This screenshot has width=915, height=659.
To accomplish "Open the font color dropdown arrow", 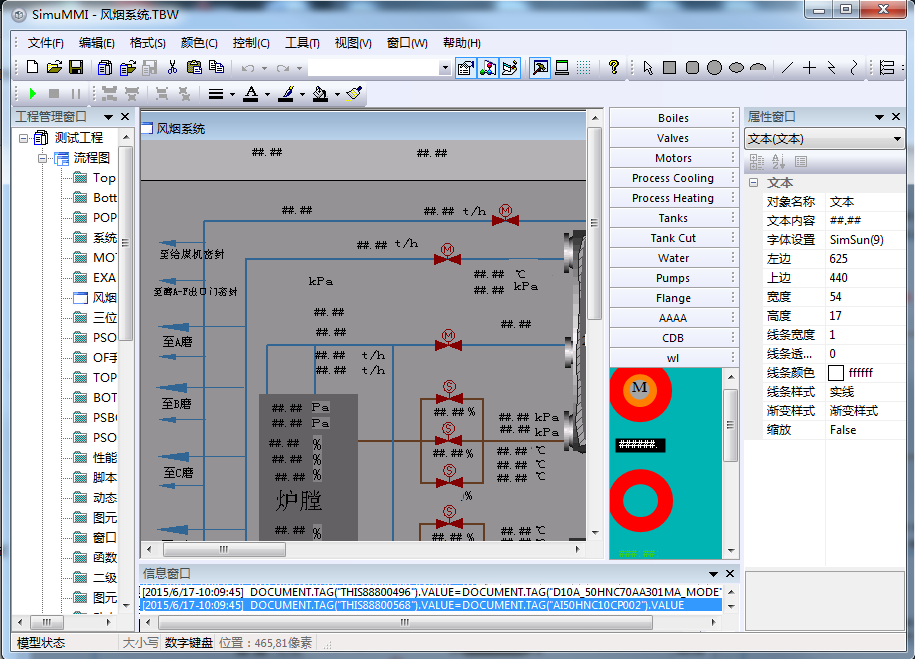I will tap(267, 94).
